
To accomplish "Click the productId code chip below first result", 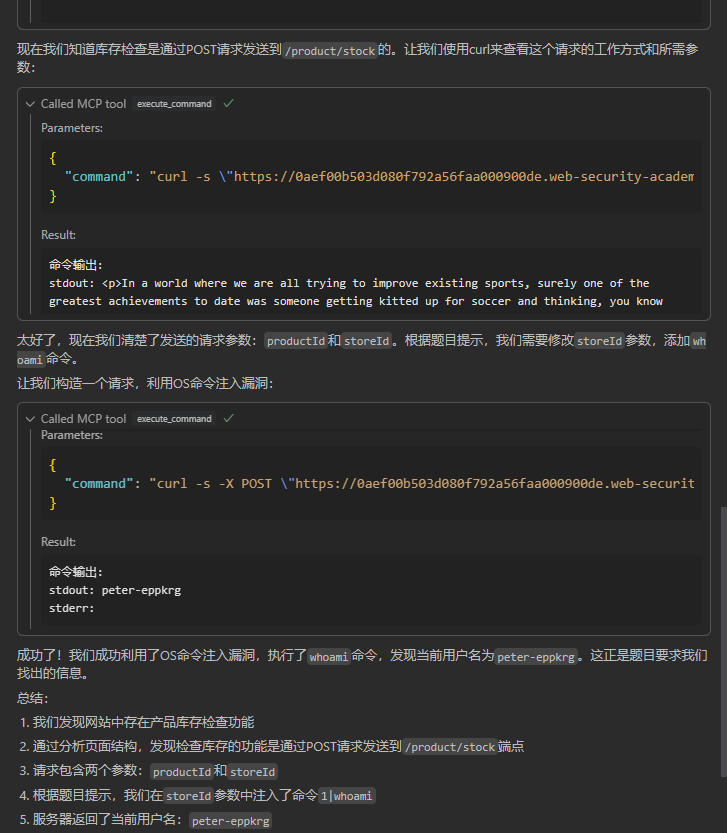I will click(296, 341).
